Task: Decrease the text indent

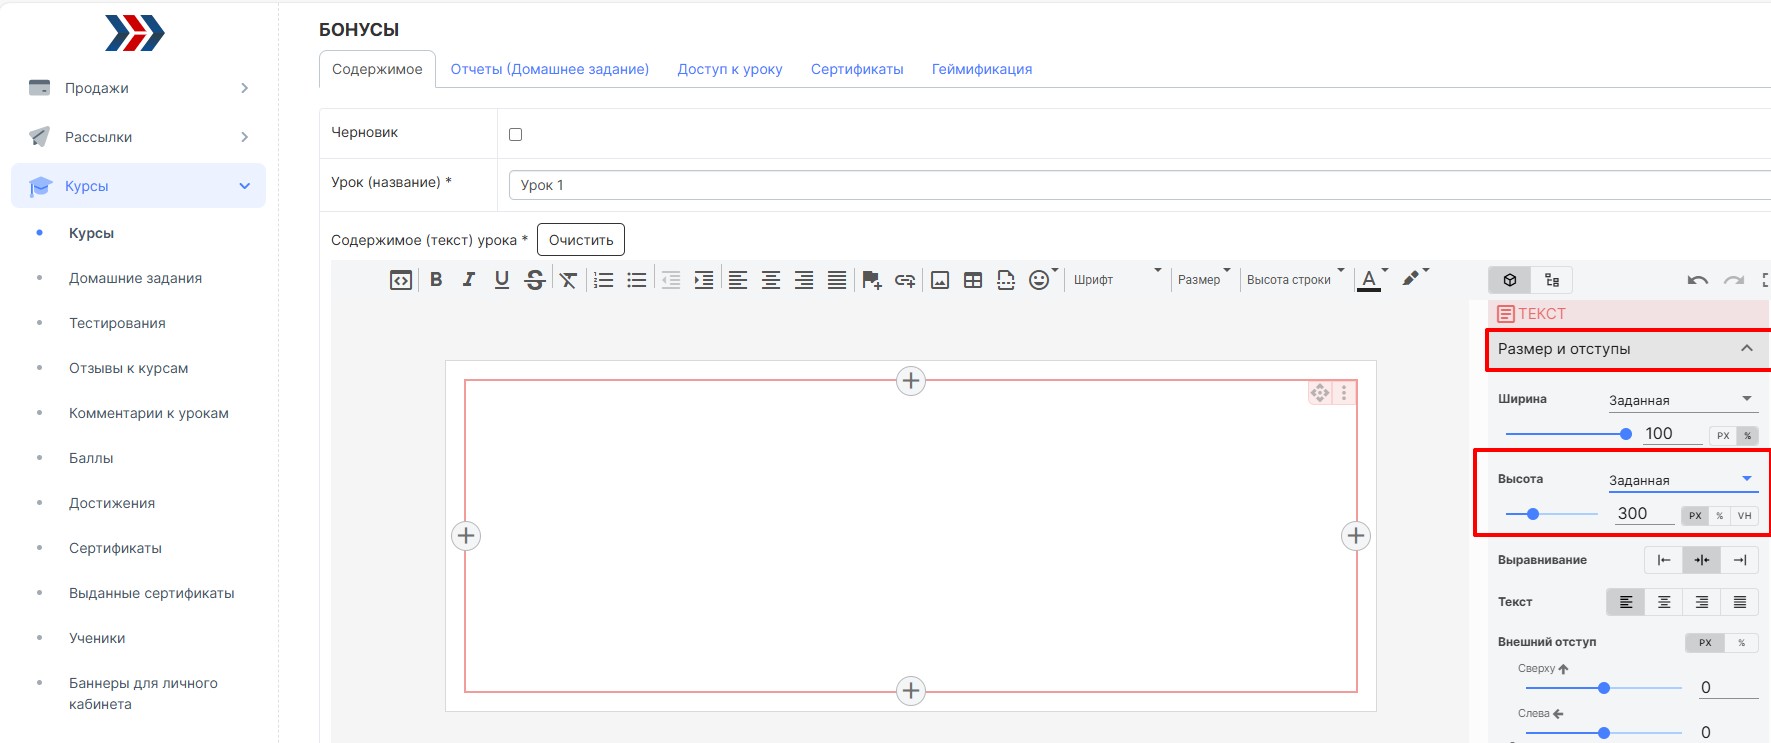Action: click(671, 280)
